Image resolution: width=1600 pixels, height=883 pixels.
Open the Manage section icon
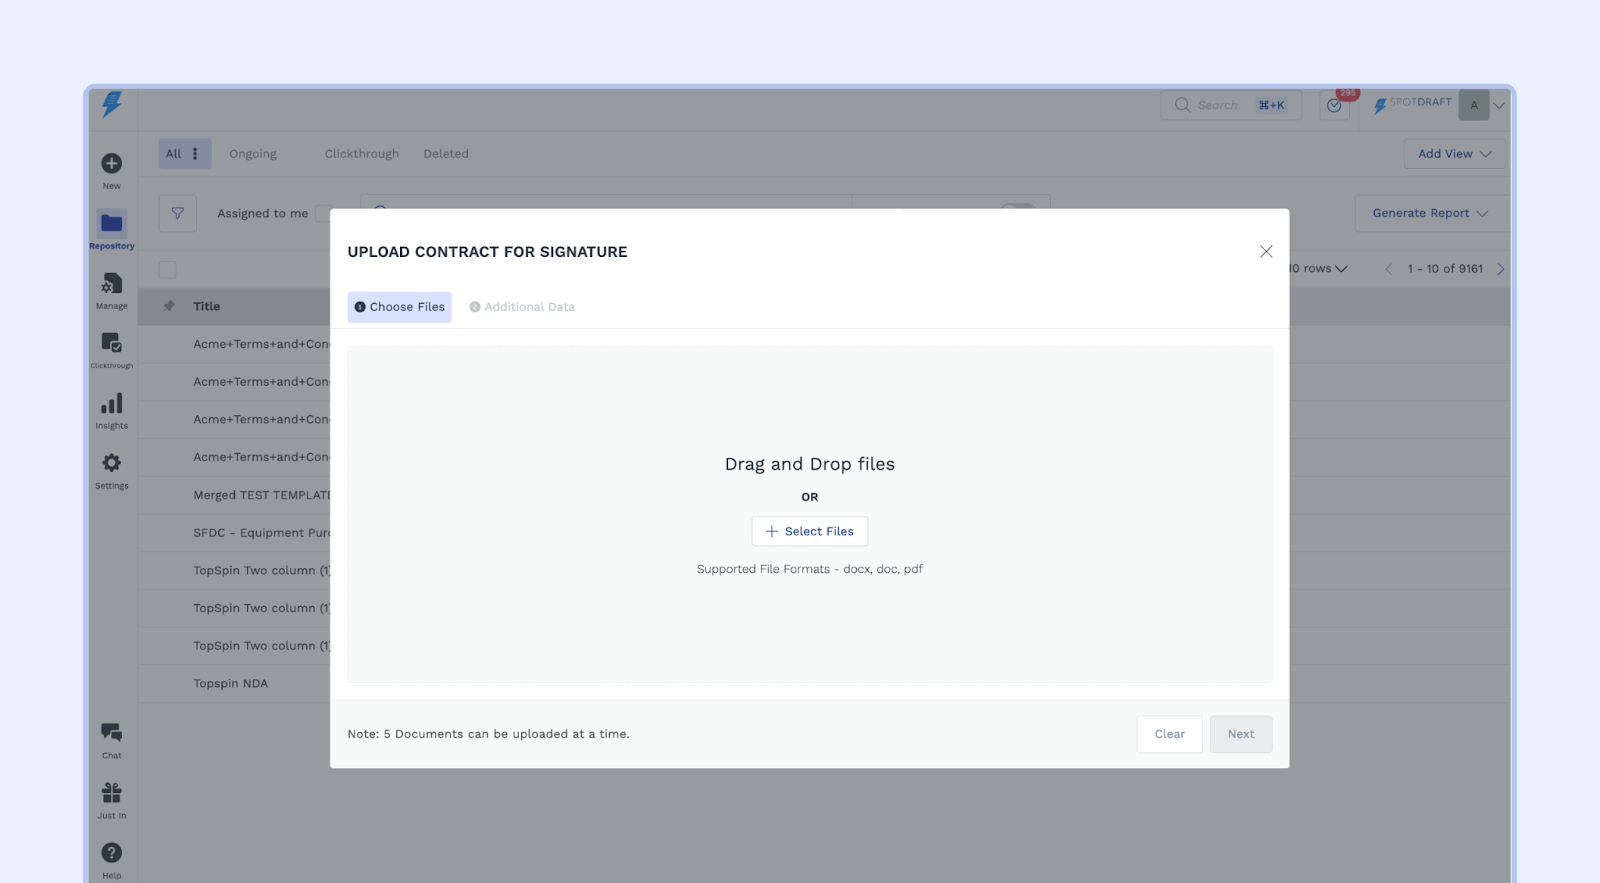click(x=112, y=285)
